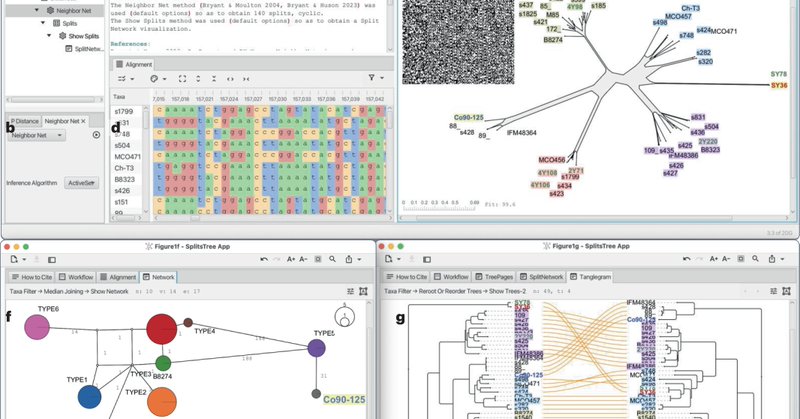Toggle the sidebar icon in Figure1f window

52,259
